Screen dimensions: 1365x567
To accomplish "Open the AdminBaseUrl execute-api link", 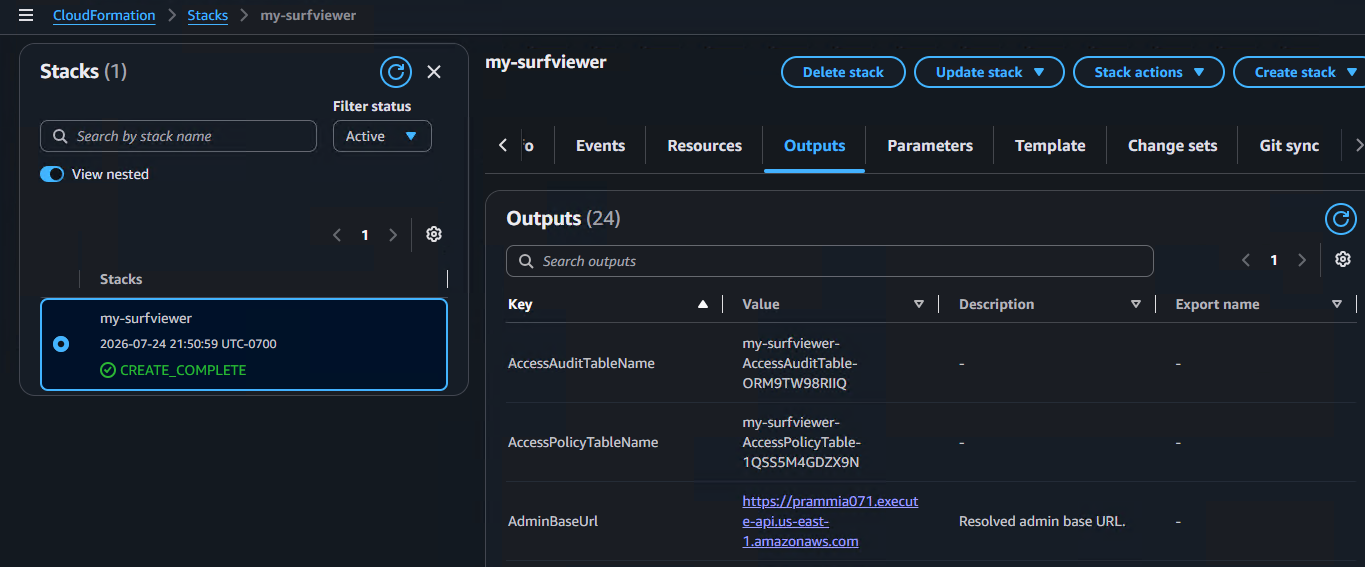I will (x=830, y=521).
